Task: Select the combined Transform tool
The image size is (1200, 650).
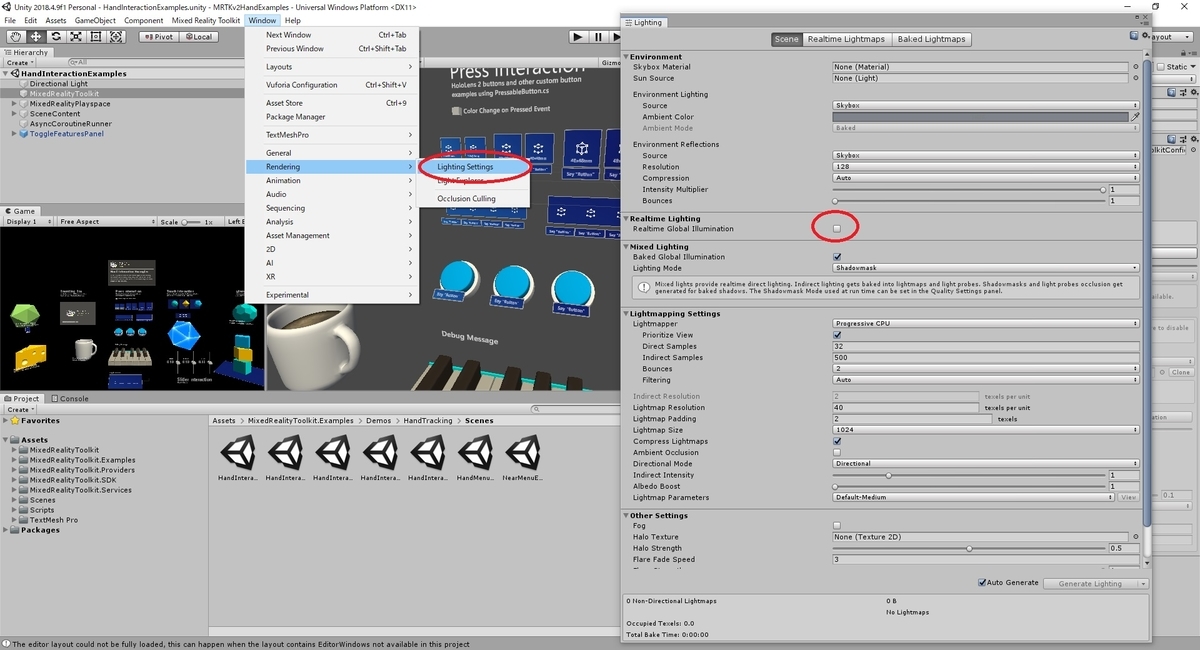Action: click(116, 37)
